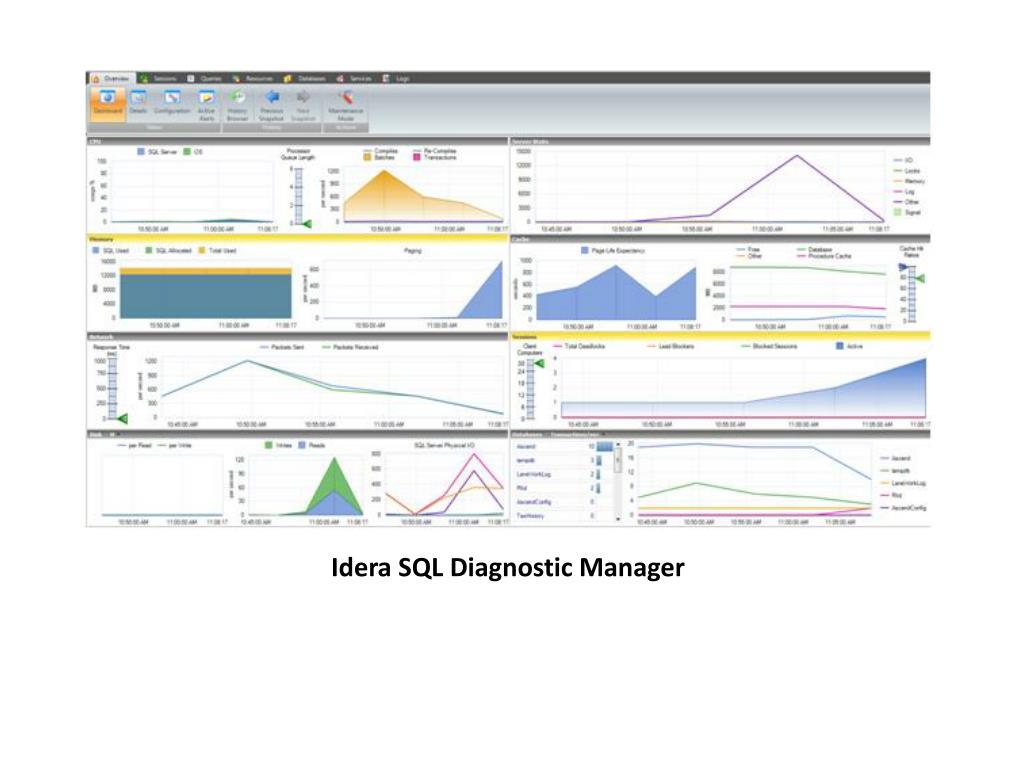Image resolution: width=1024 pixels, height=768 pixels.
Task: Click the databases list scroll-down arrow
Action: pos(618,519)
